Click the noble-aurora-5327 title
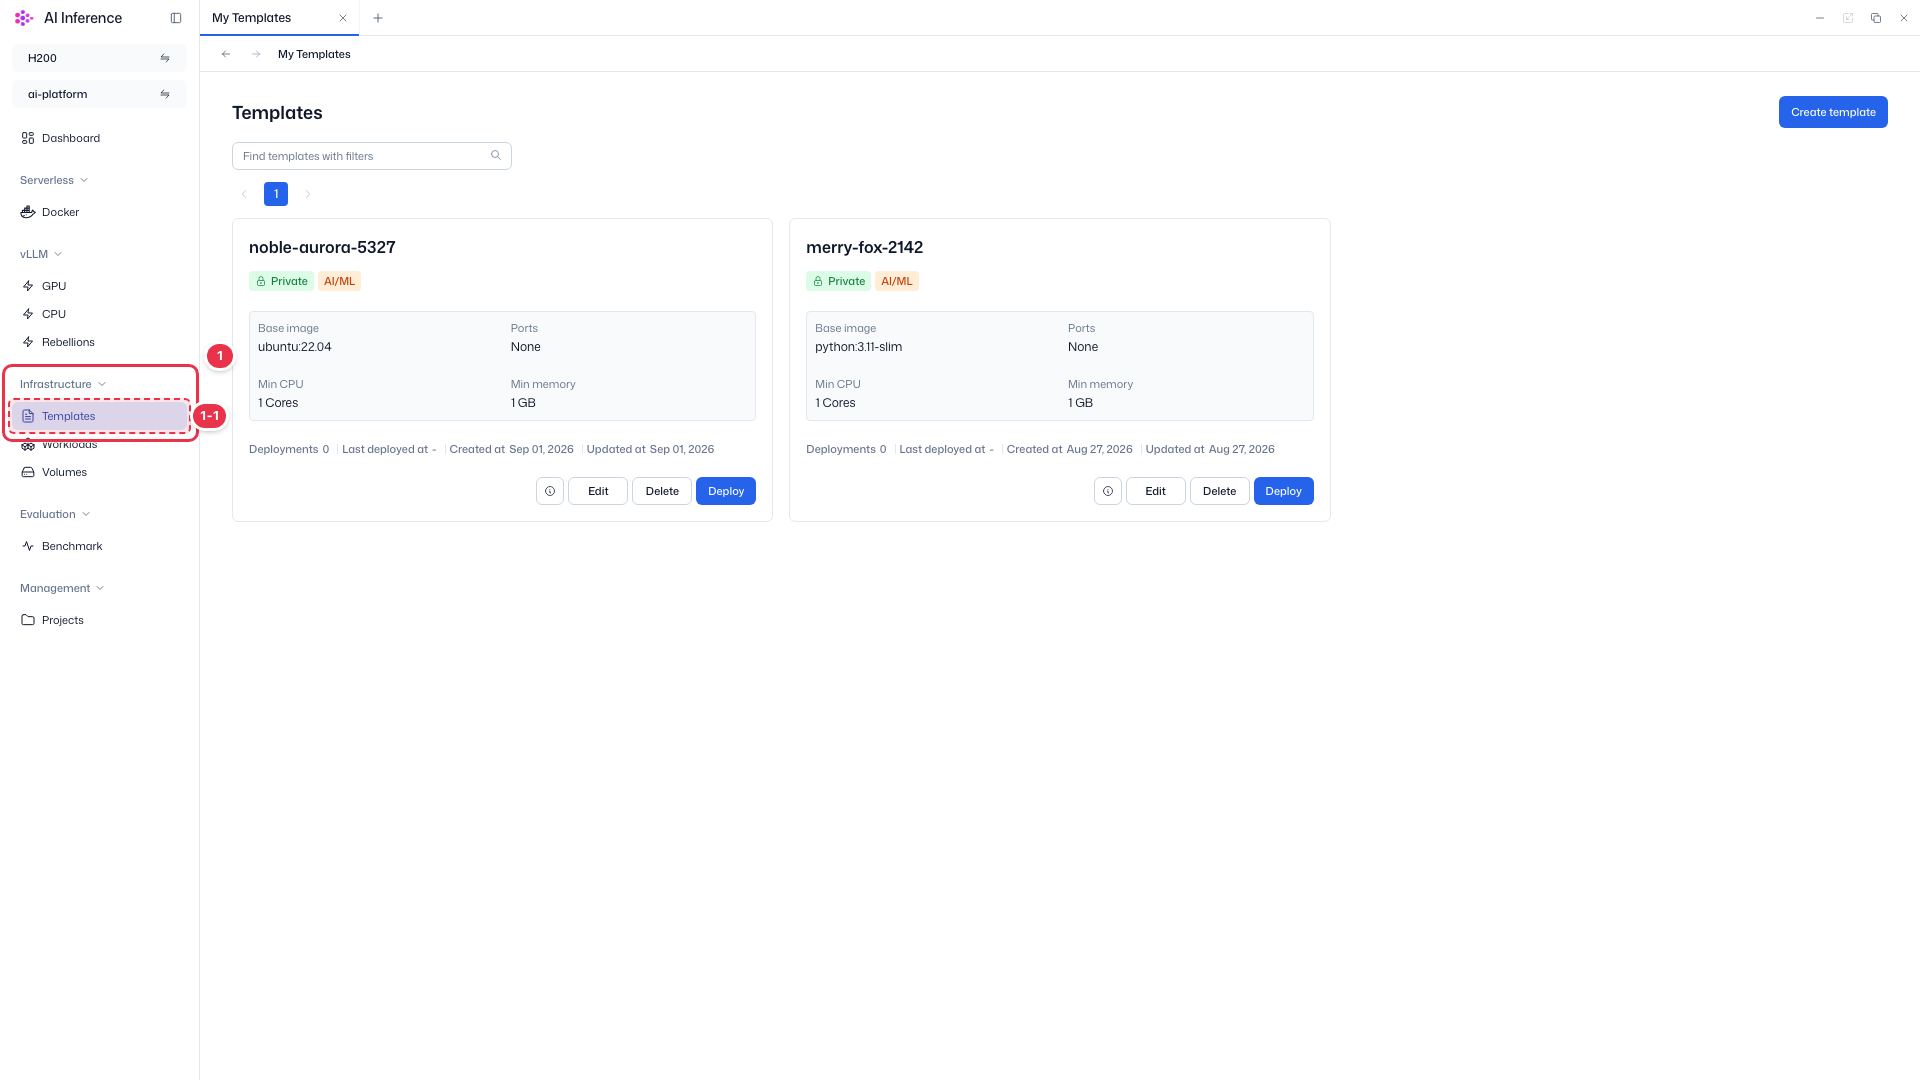This screenshot has width=1920, height=1080. (x=322, y=247)
